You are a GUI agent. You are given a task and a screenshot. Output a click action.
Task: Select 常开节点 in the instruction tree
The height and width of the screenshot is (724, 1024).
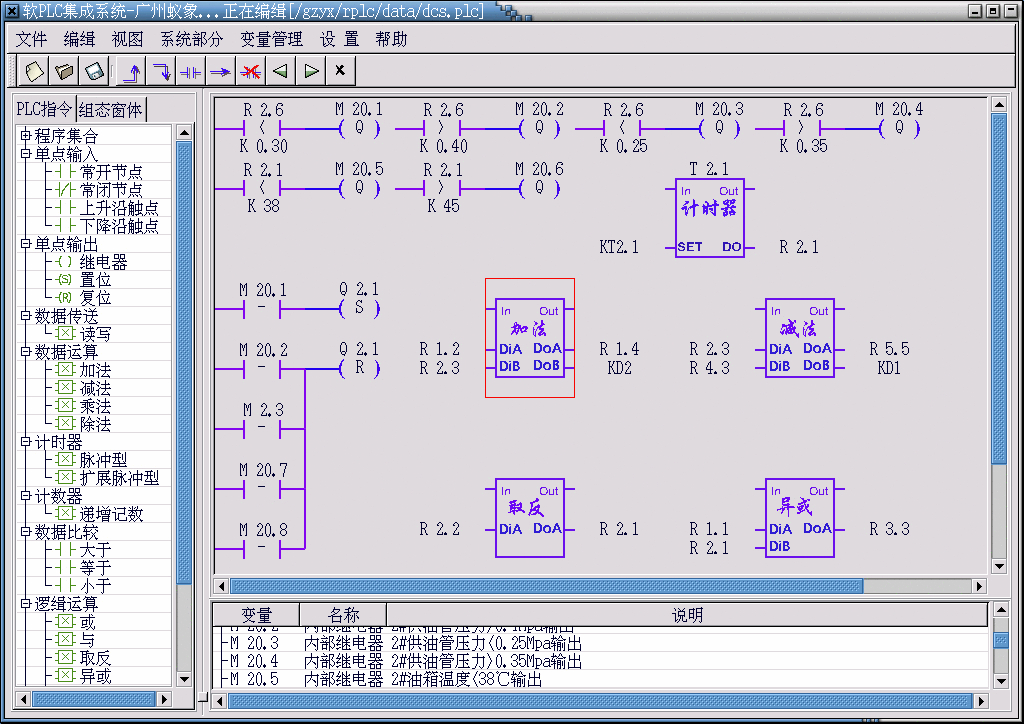111,172
